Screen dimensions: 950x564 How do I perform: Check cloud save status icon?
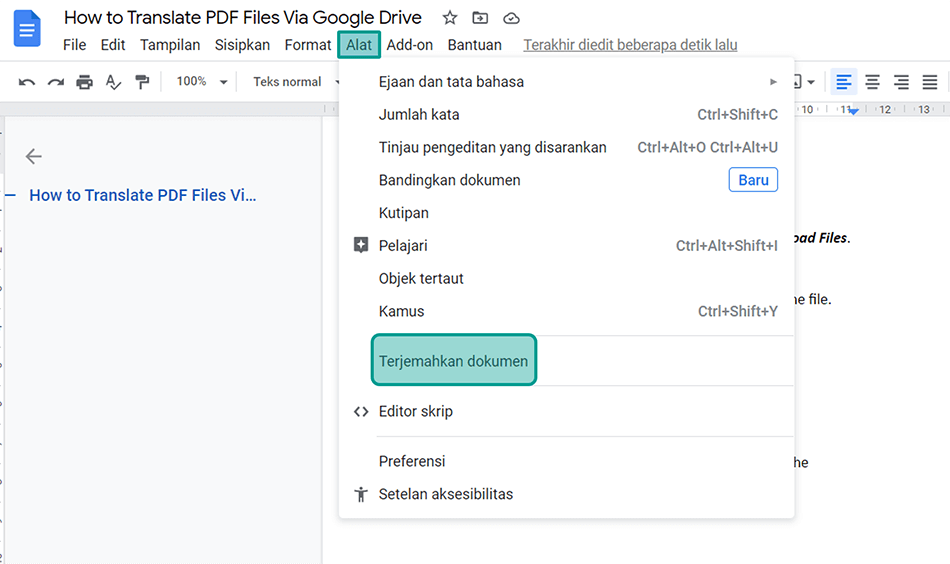(x=511, y=18)
